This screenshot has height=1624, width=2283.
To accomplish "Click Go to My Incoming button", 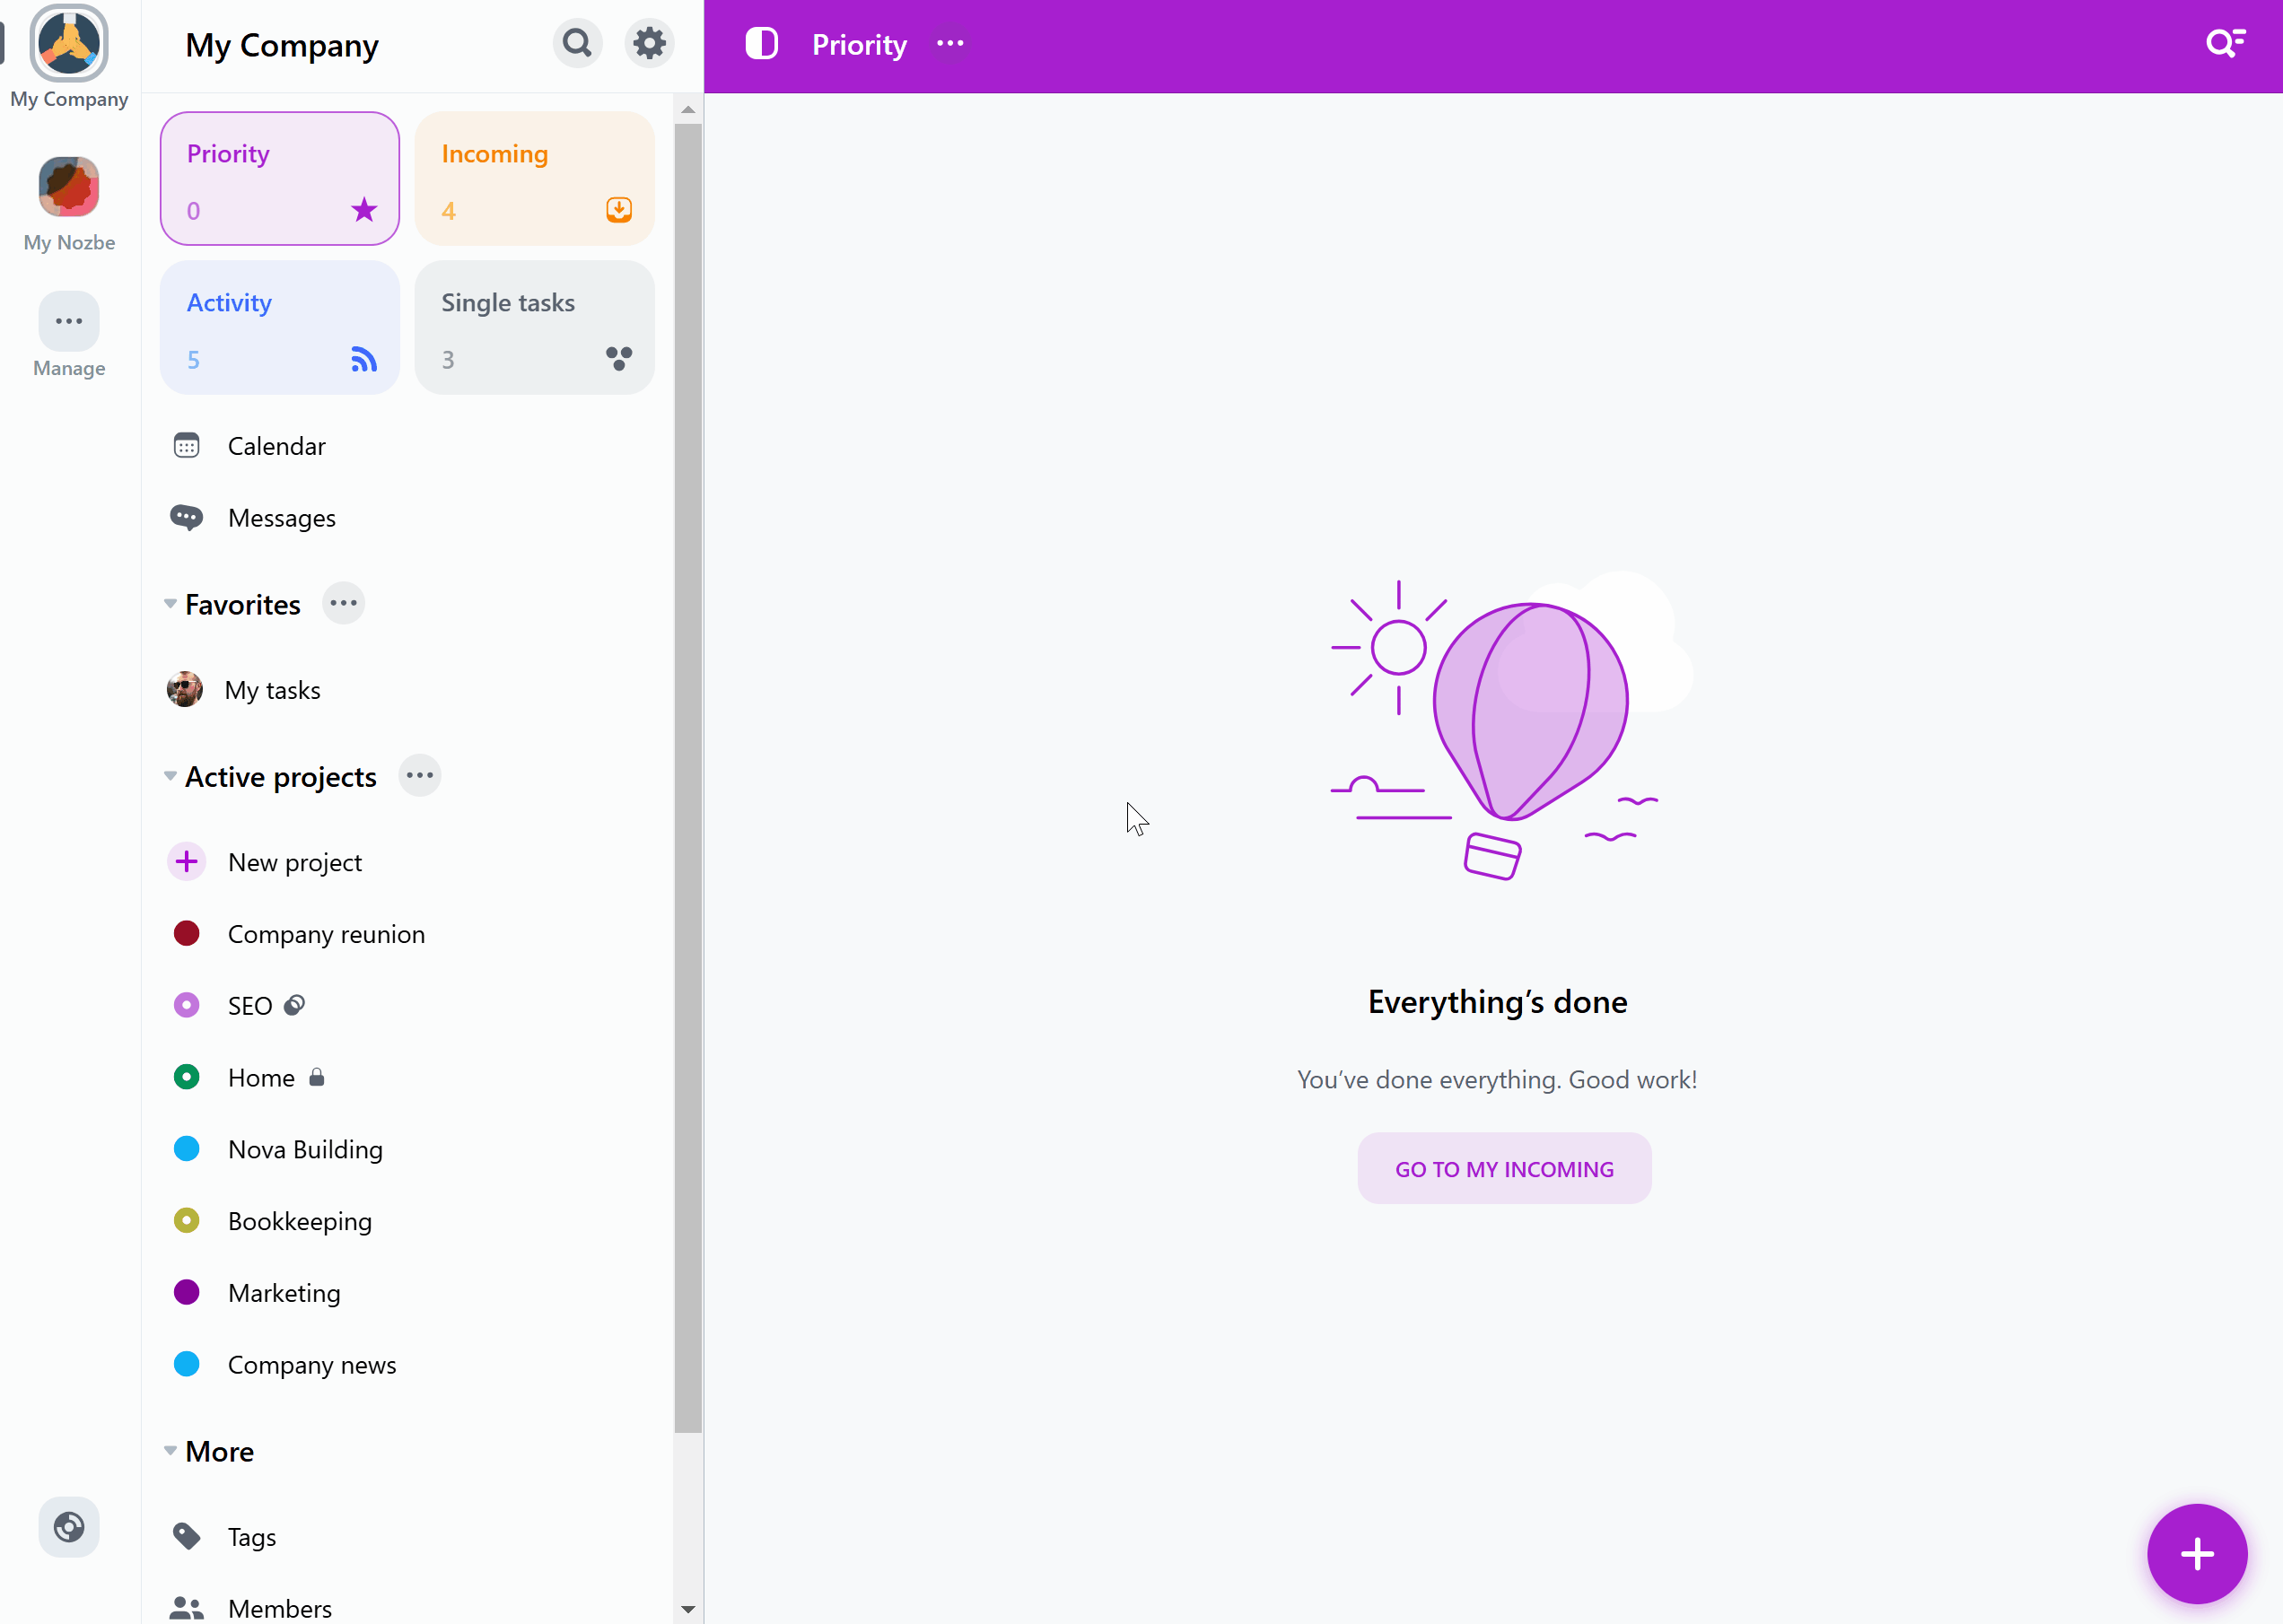I will pyautogui.click(x=1502, y=1167).
